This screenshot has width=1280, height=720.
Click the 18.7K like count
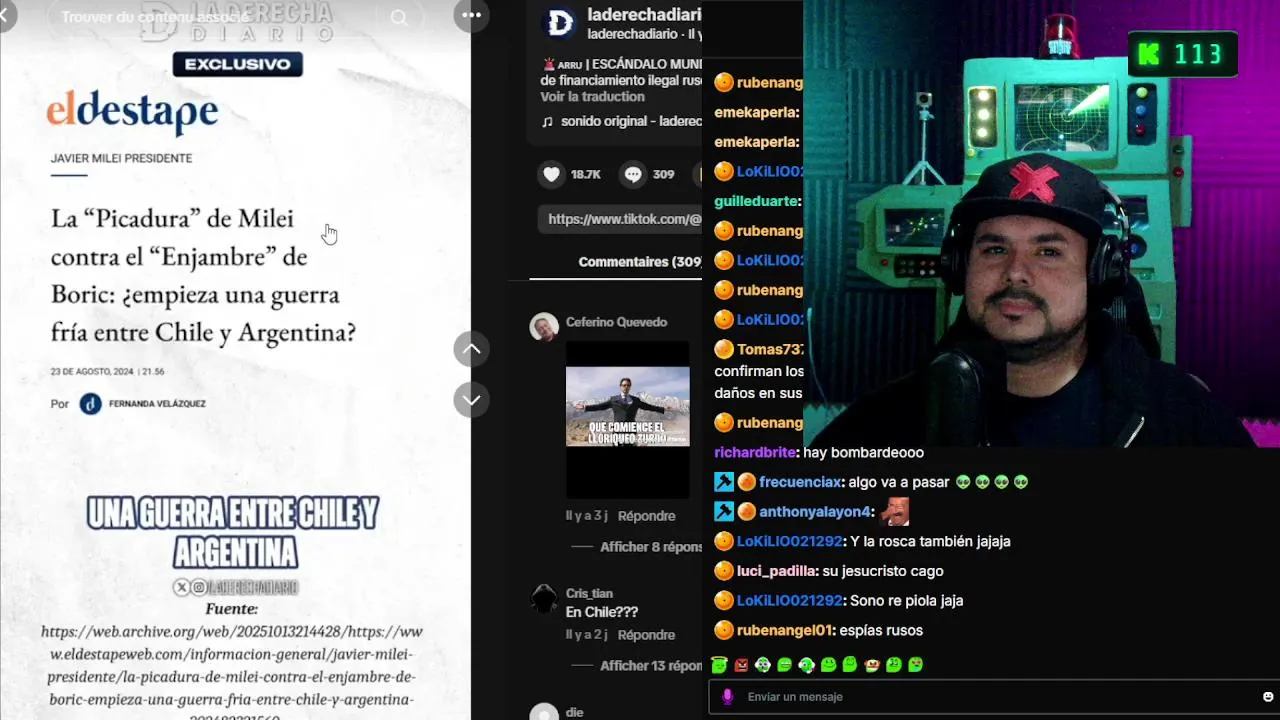[x=586, y=174]
